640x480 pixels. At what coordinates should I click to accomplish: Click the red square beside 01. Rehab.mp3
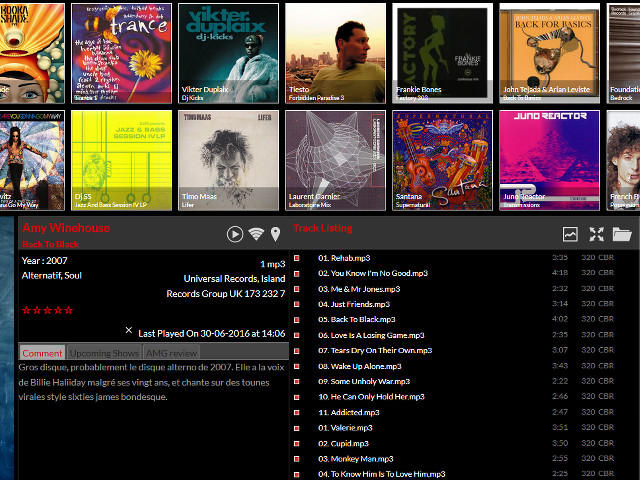tap(297, 258)
